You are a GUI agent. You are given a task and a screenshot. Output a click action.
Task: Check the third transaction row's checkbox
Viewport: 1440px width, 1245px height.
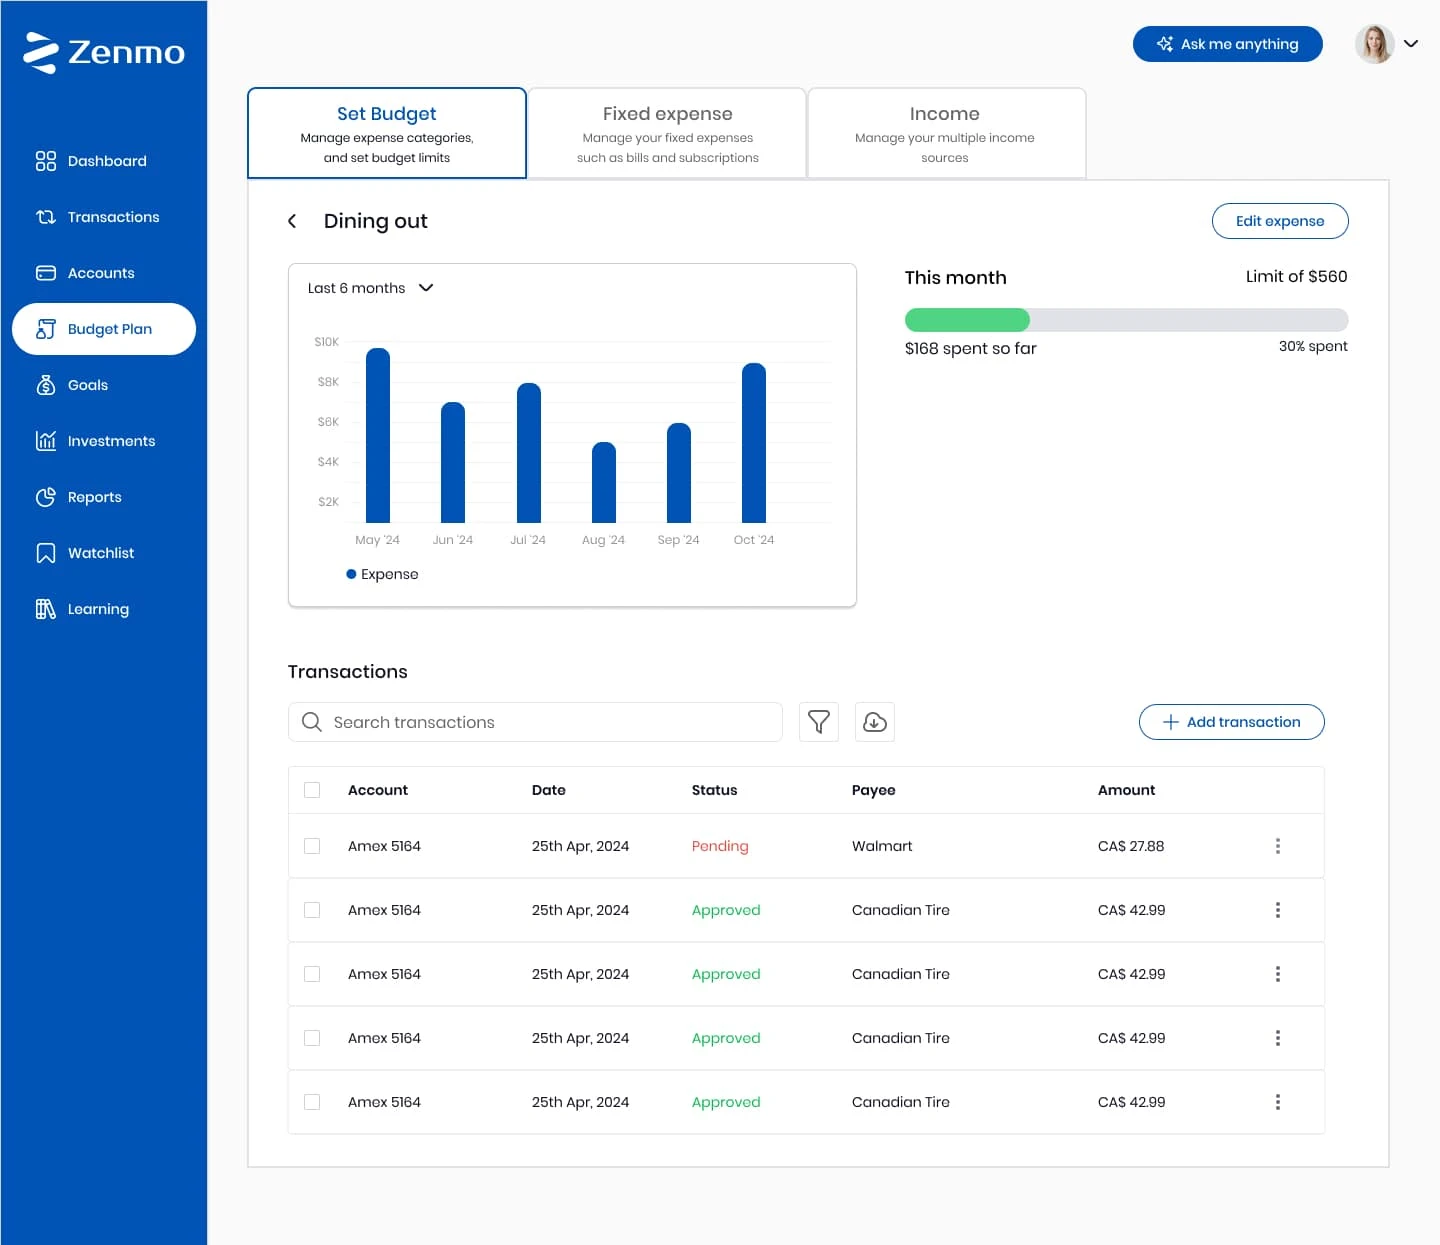click(312, 974)
